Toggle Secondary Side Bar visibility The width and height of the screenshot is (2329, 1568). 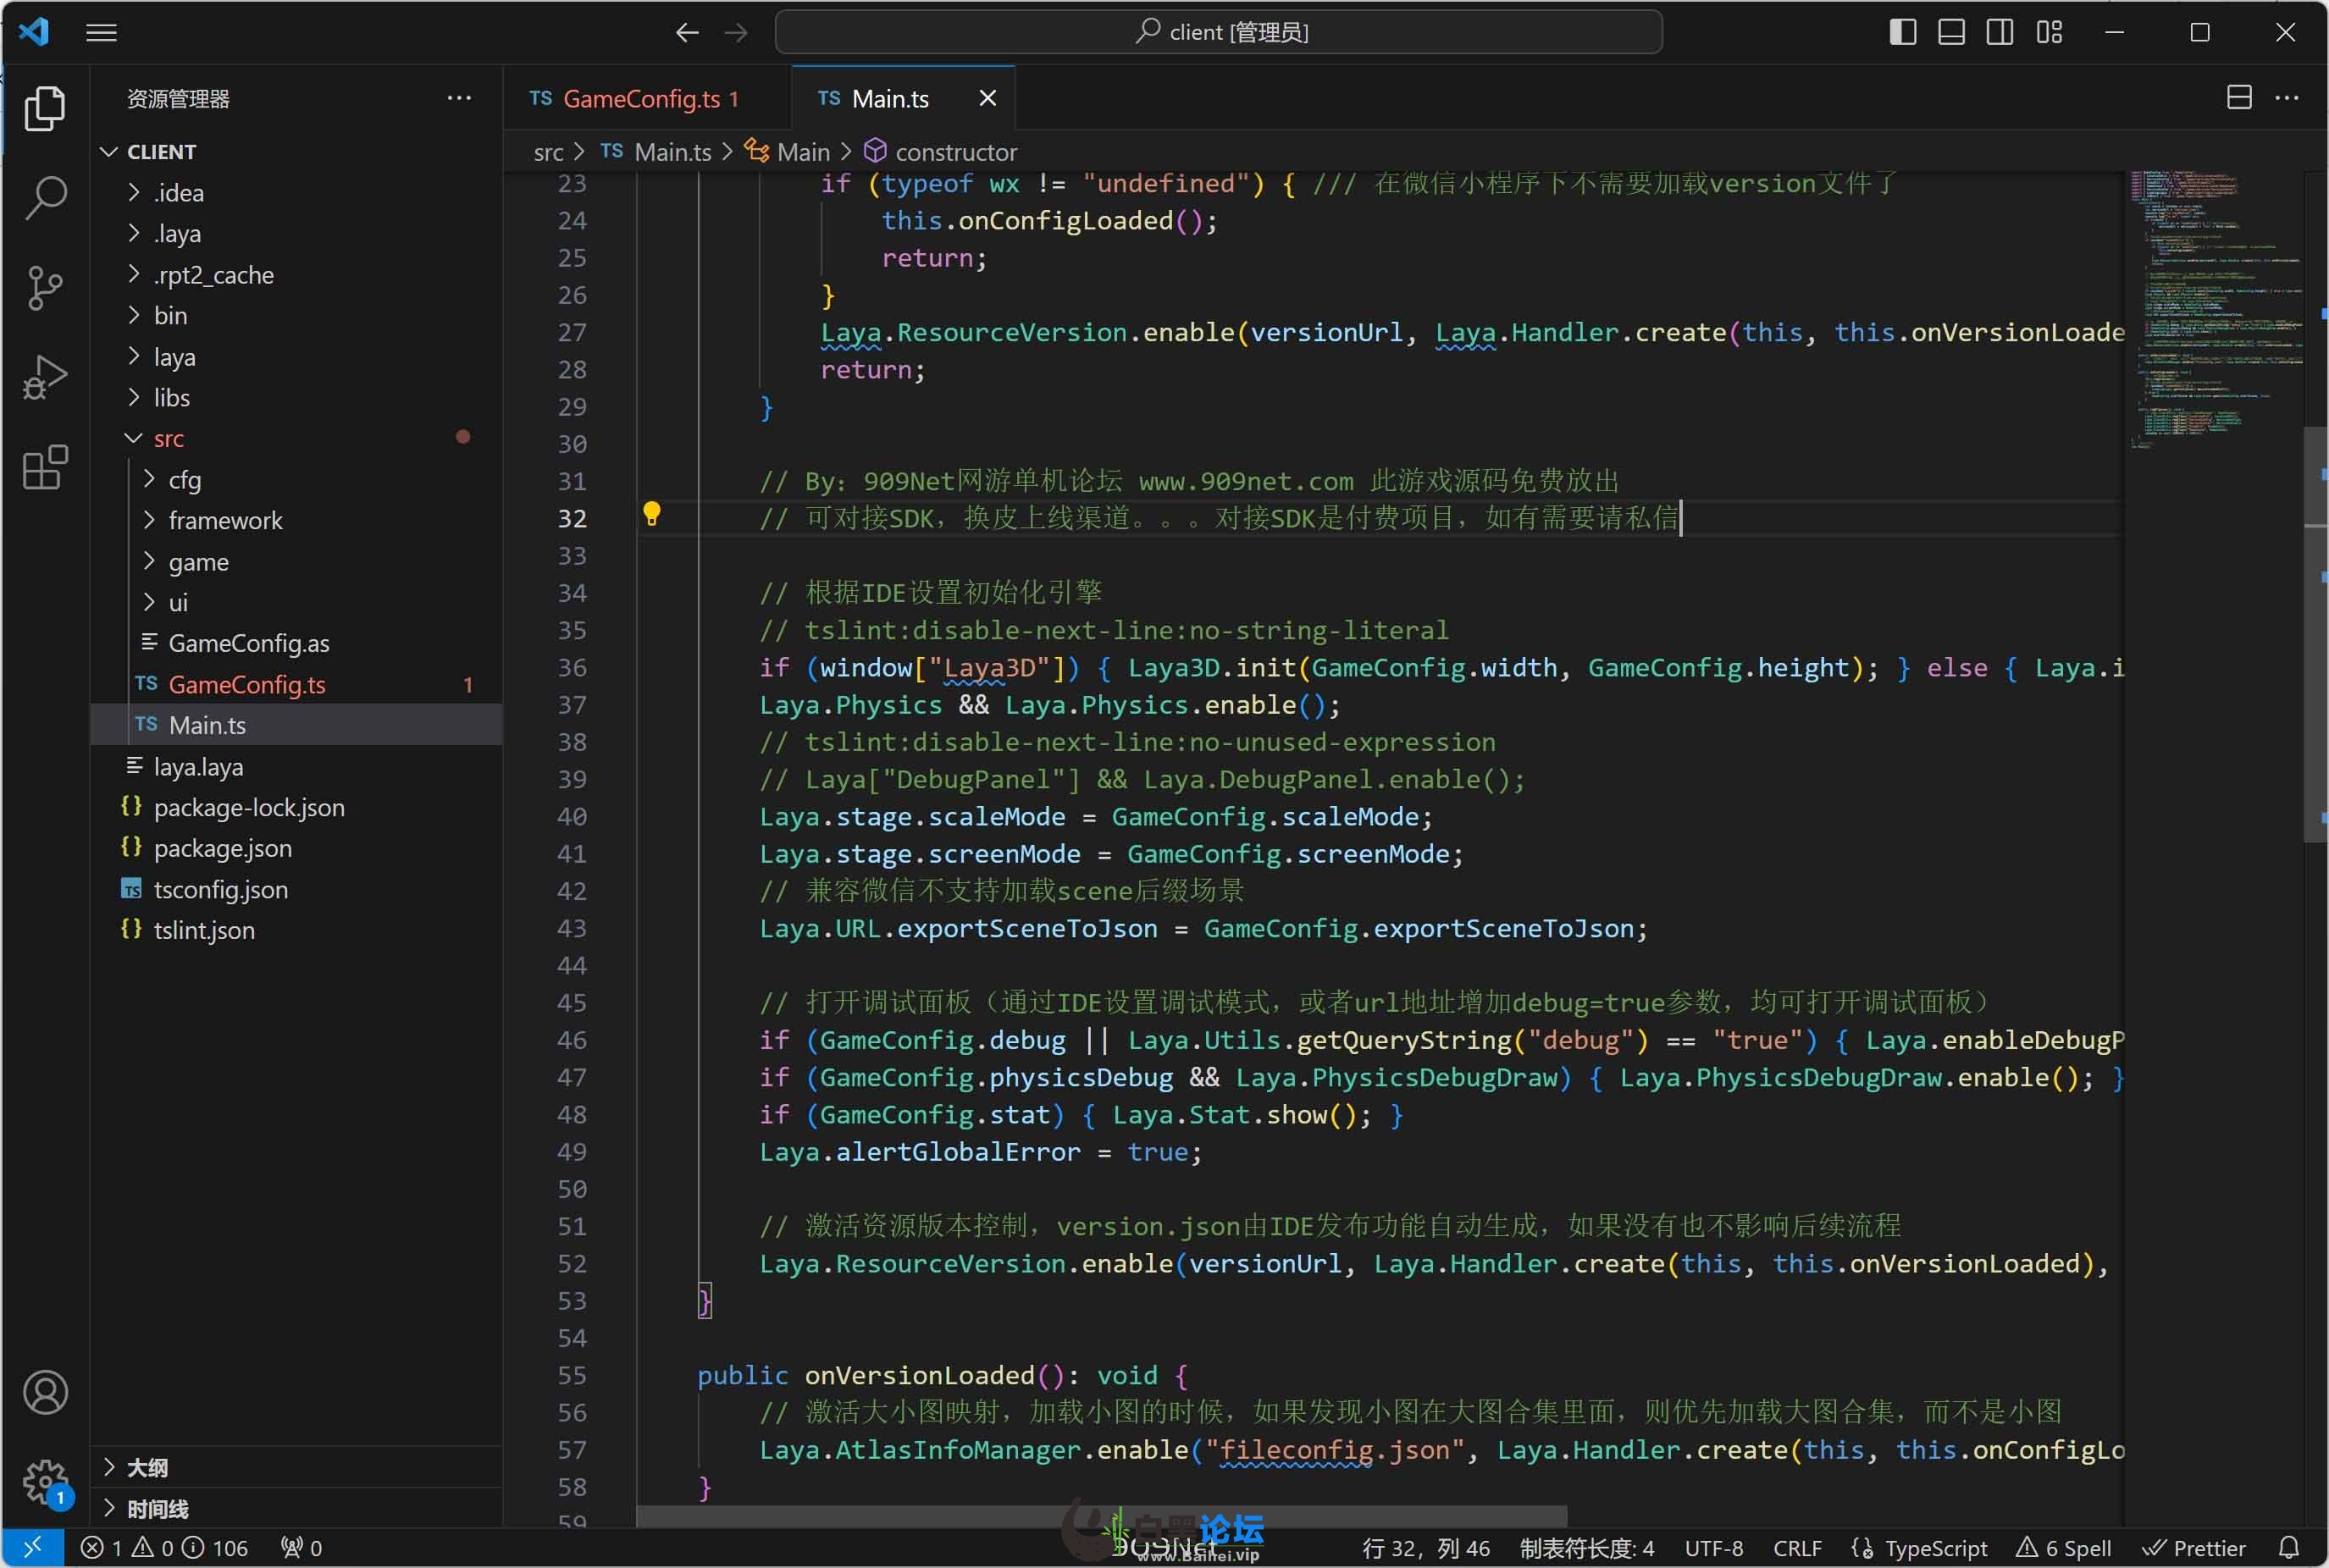(2000, 32)
